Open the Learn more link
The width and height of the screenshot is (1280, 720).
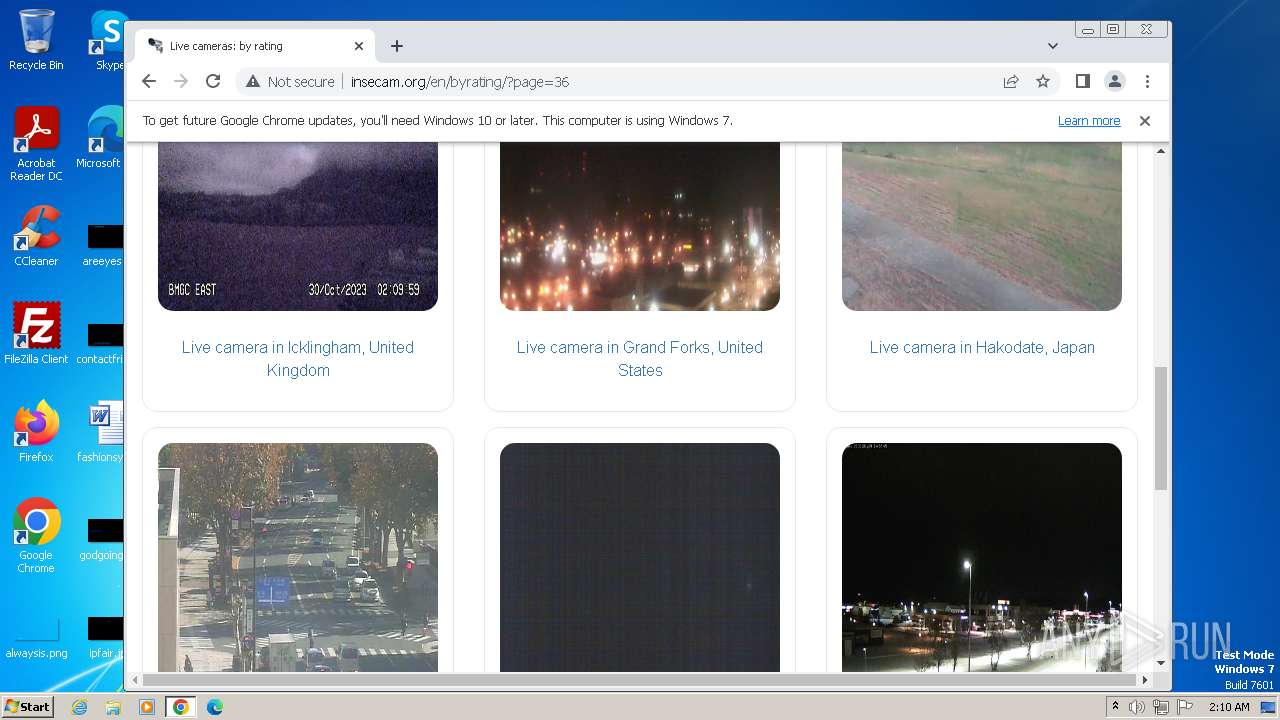1089,121
